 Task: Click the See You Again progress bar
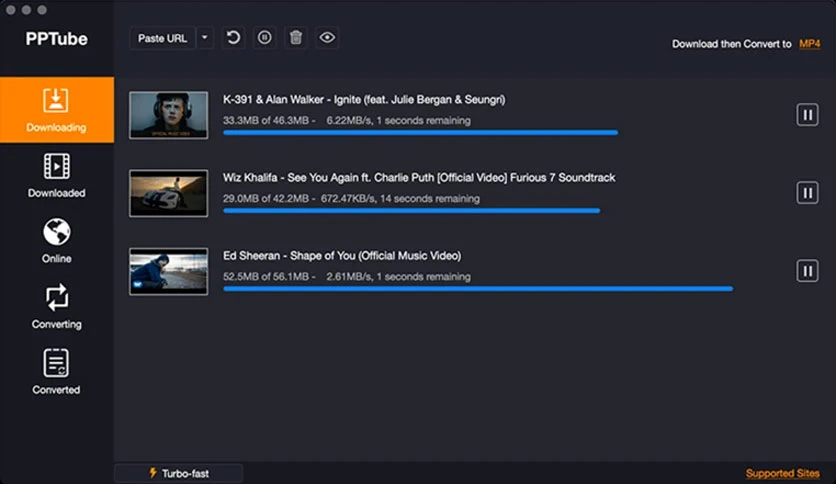tap(412, 211)
